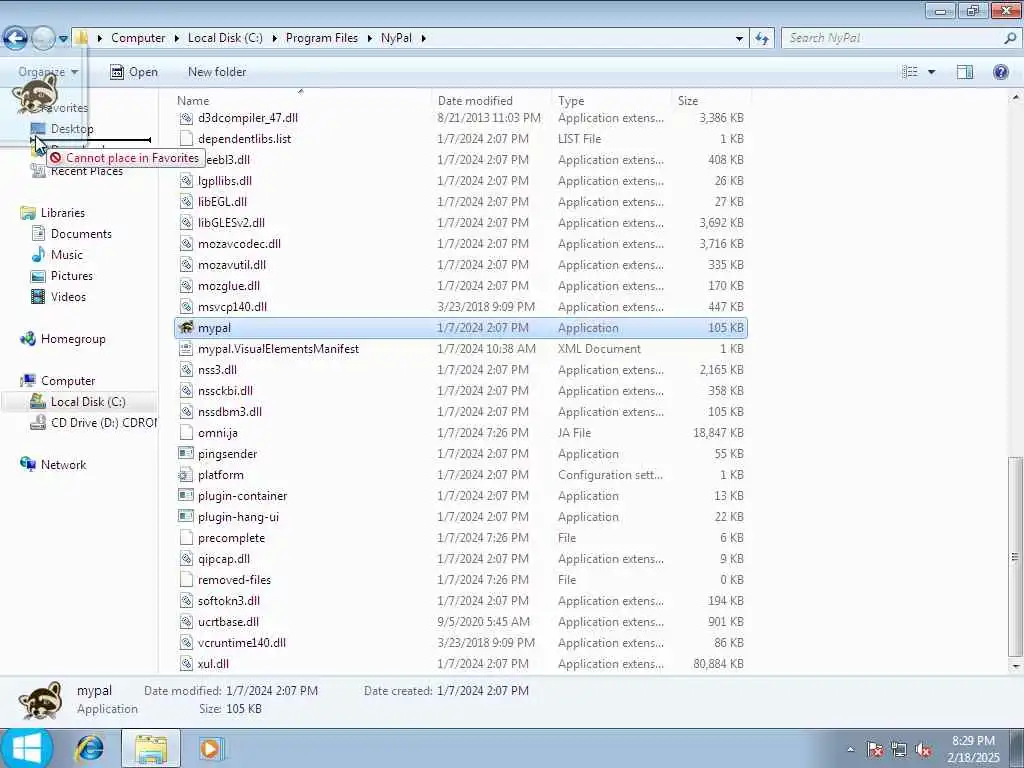Click Local Disk (C:) breadcrumb
Image resolution: width=1024 pixels, height=768 pixels.
[x=225, y=38]
